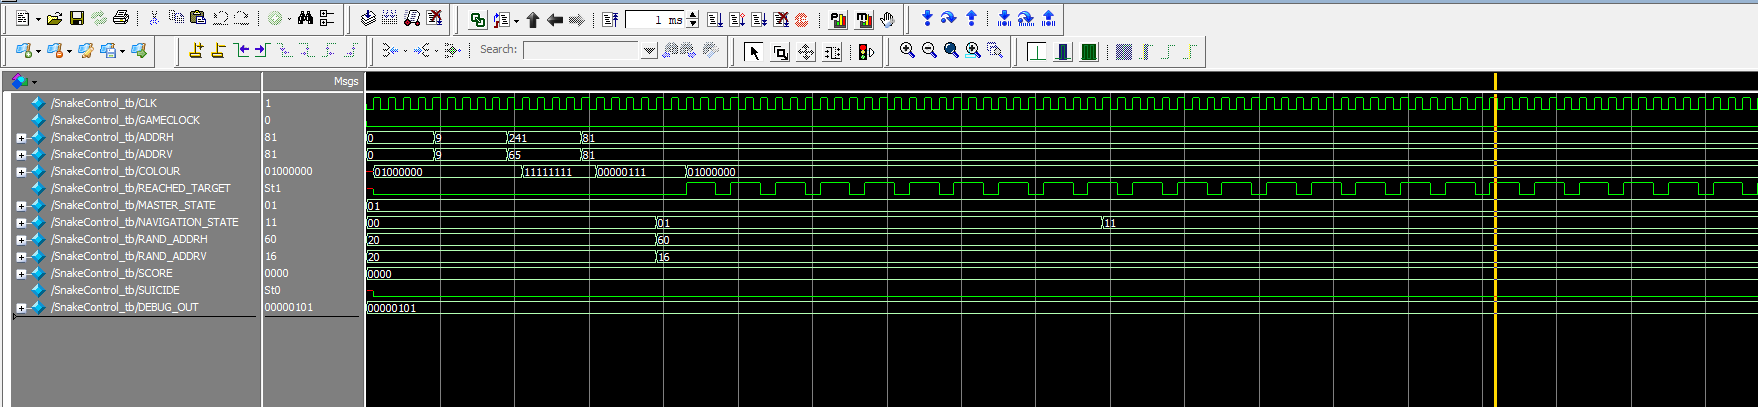1758x407 pixels.
Task: Click the New file icon
Action: (22, 18)
